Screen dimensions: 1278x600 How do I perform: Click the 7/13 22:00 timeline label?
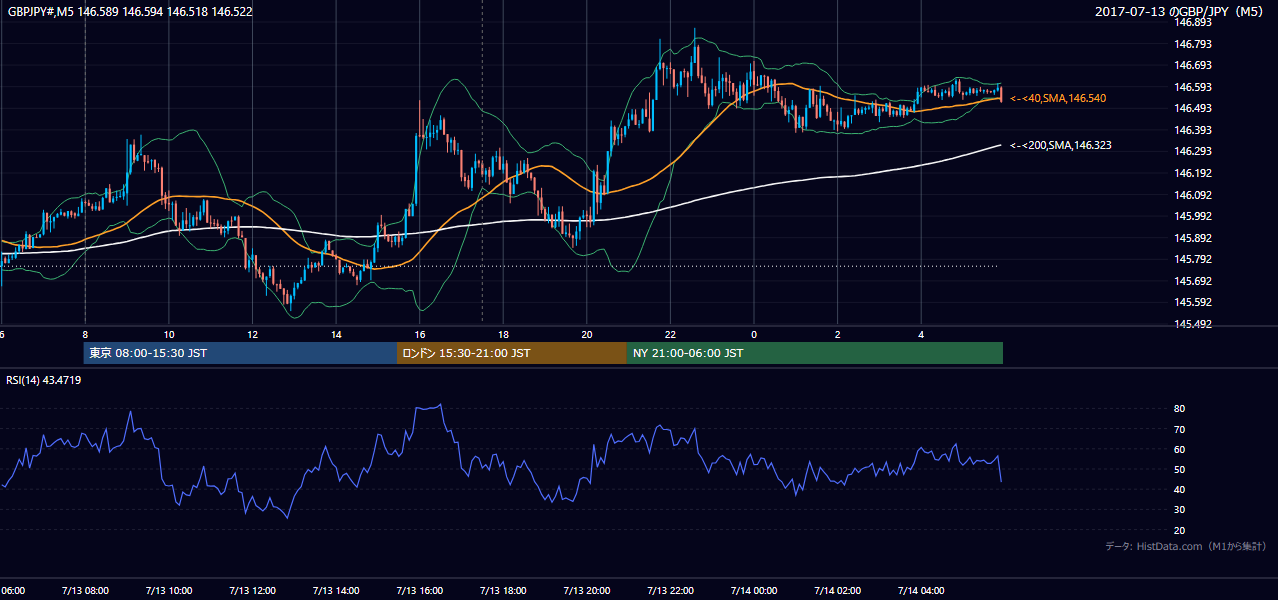(670, 590)
